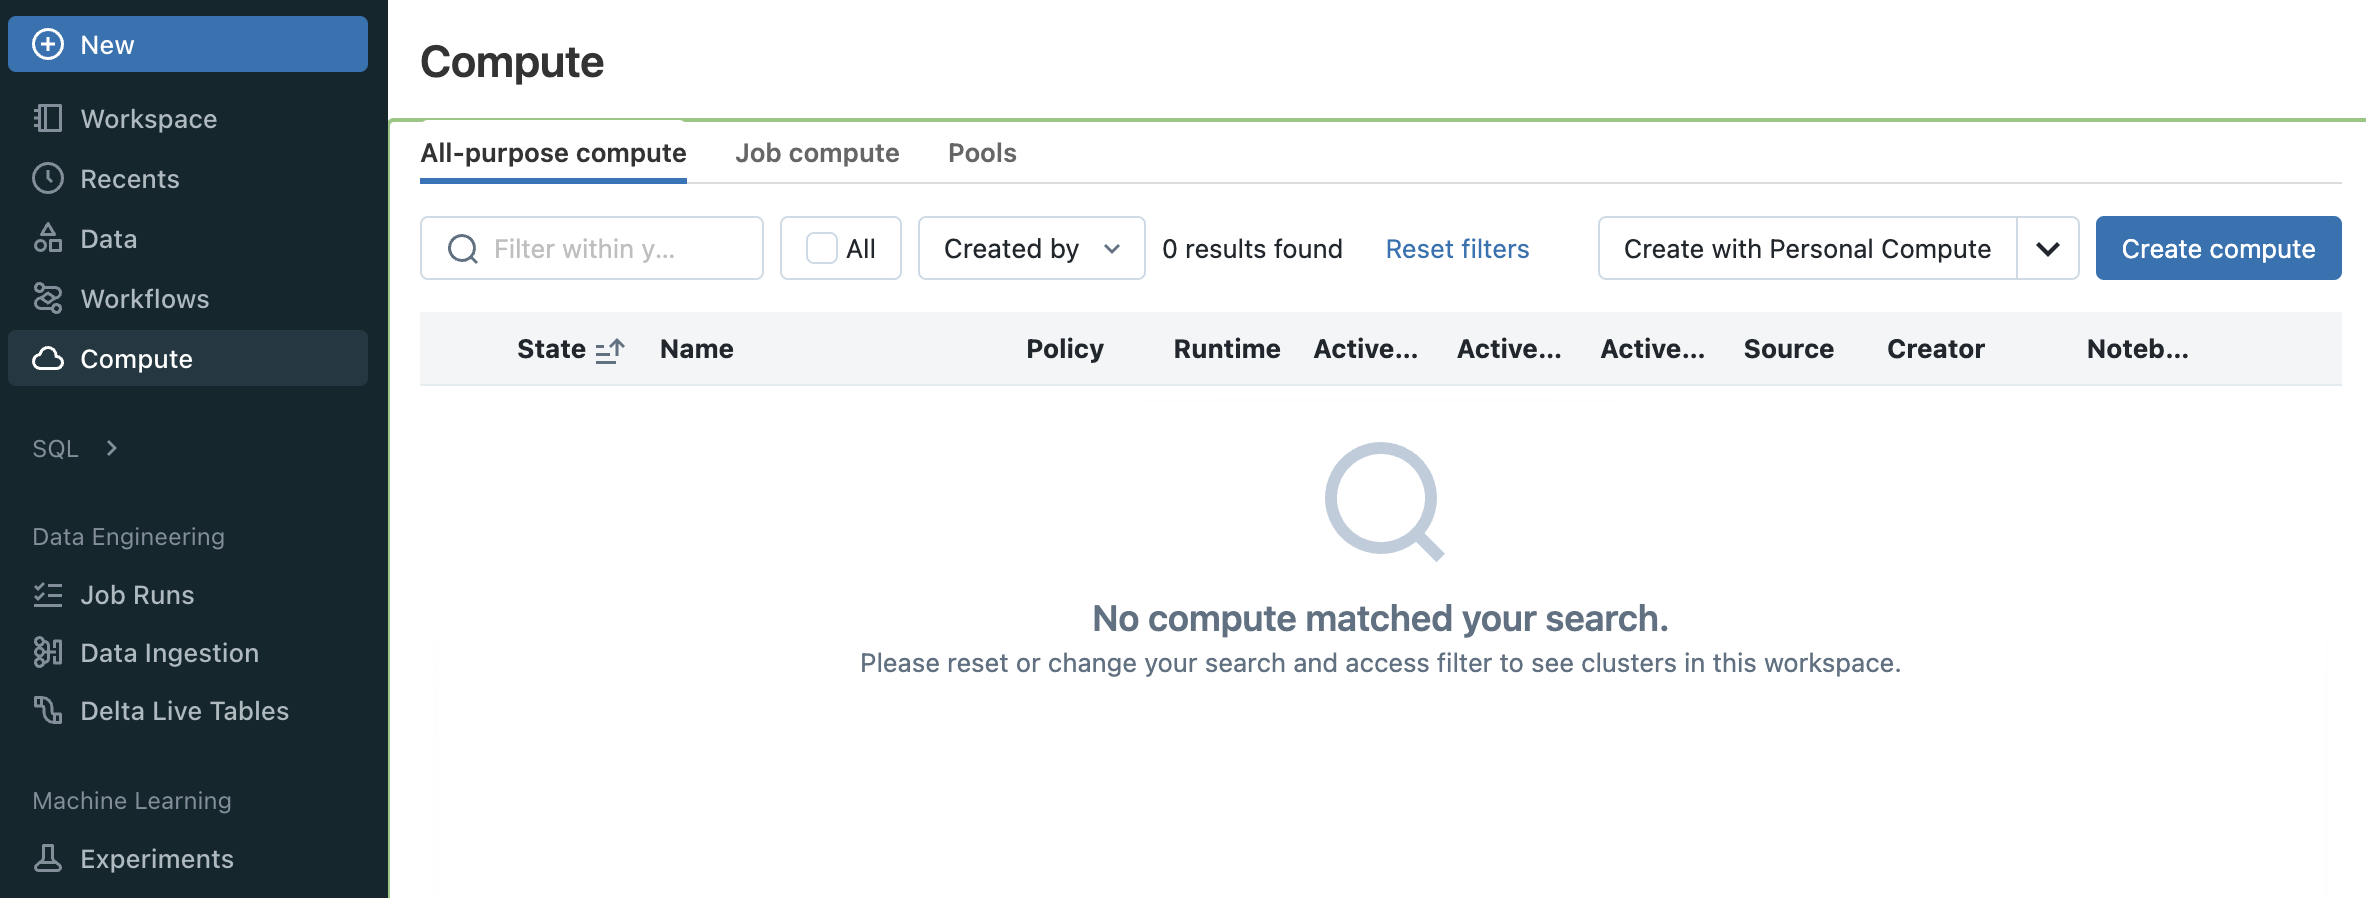This screenshot has width=2366, height=898.
Task: Open Experiments in sidebar
Action: (188, 858)
